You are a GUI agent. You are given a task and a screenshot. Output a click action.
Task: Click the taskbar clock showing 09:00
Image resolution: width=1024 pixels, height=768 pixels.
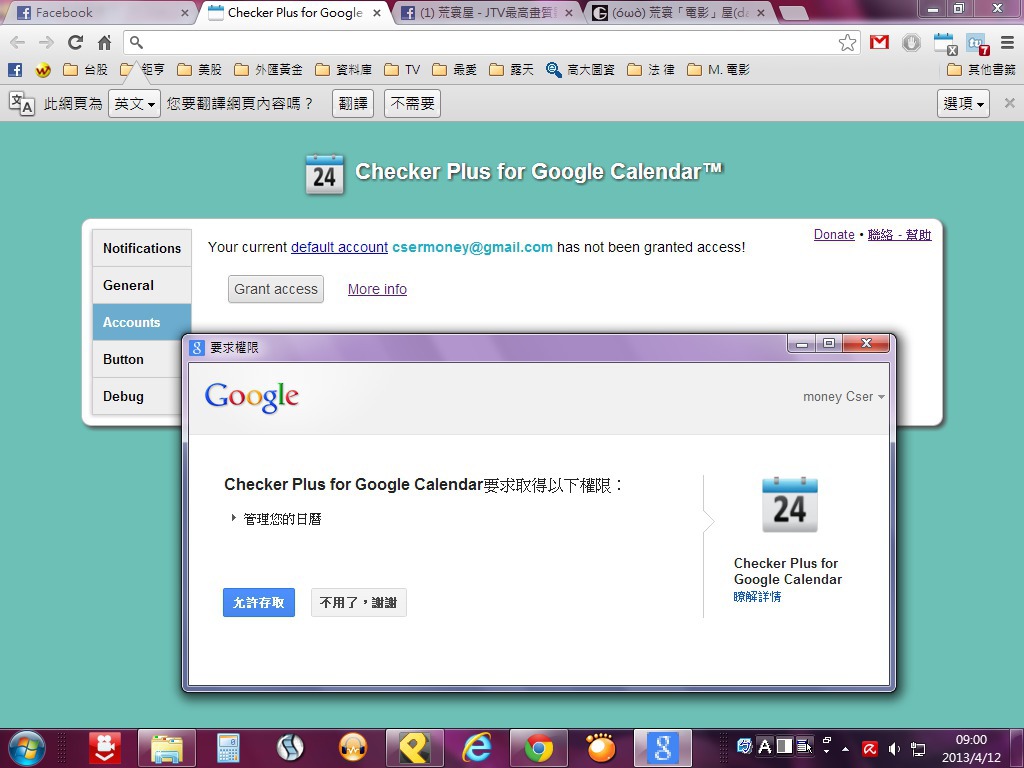(971, 748)
